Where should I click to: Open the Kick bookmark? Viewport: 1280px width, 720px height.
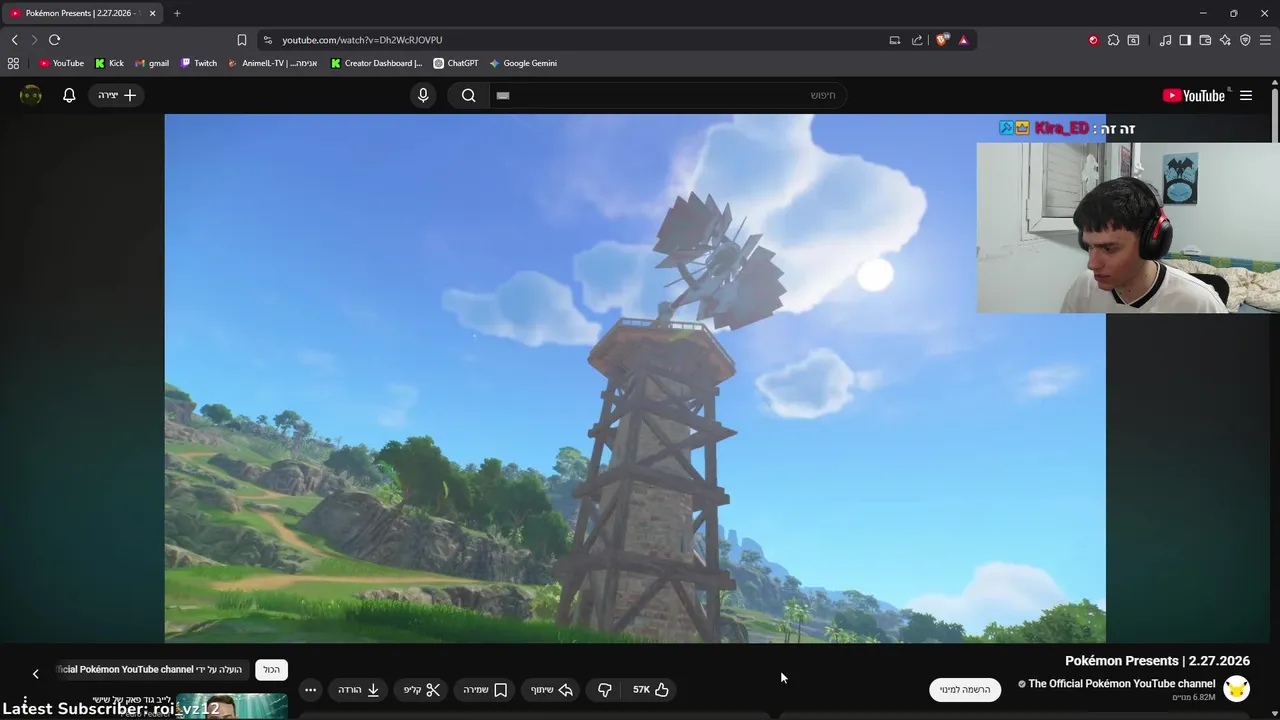click(110, 63)
